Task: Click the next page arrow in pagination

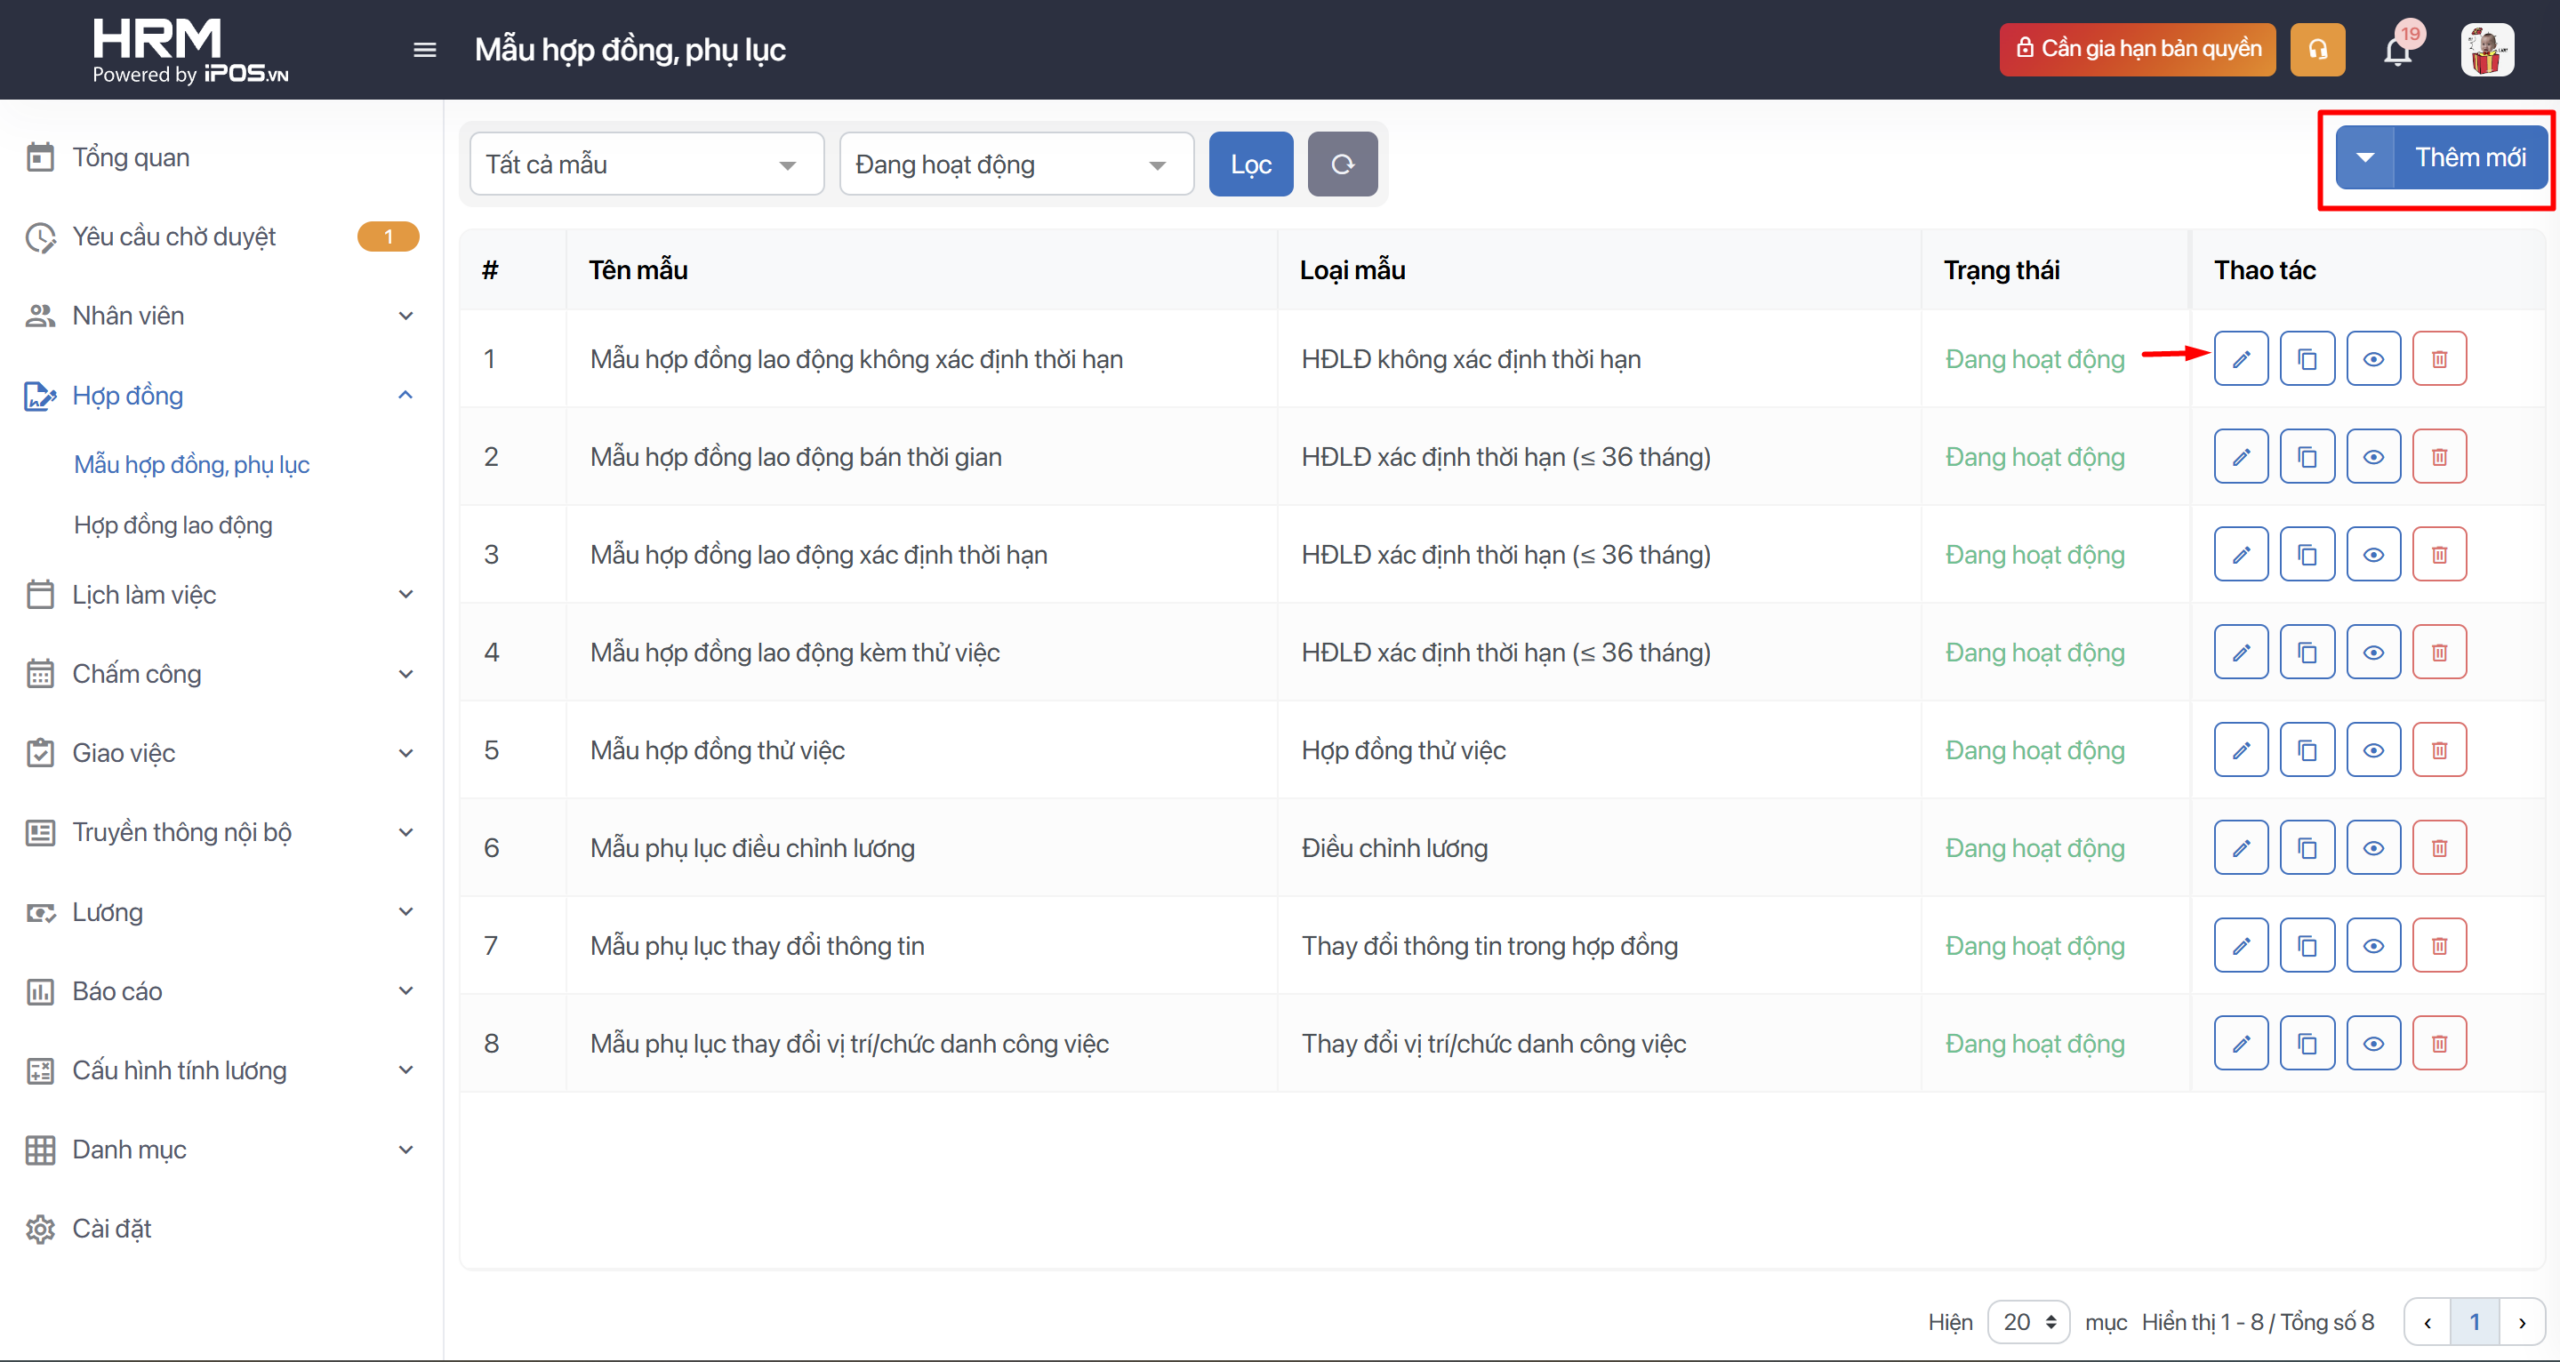Action: [2522, 1322]
